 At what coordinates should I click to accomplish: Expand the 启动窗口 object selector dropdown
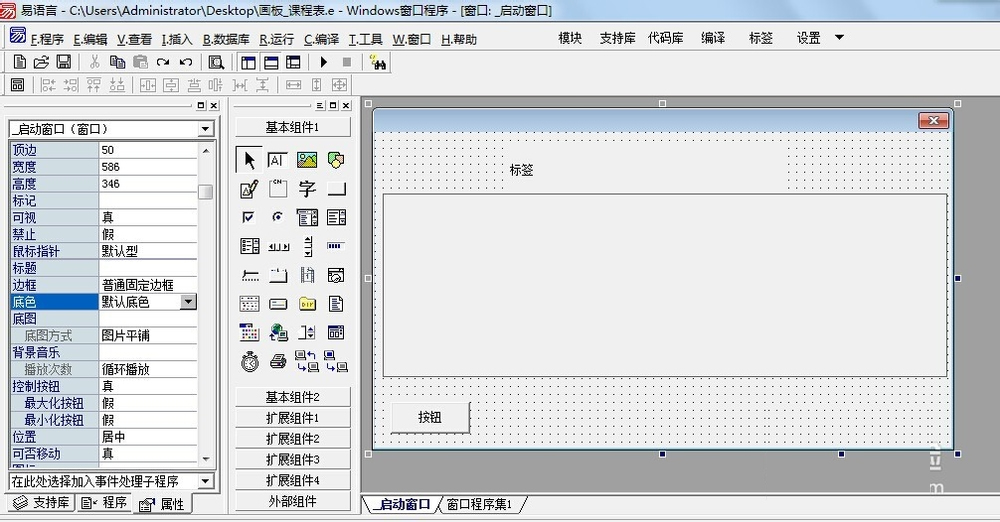[x=205, y=129]
